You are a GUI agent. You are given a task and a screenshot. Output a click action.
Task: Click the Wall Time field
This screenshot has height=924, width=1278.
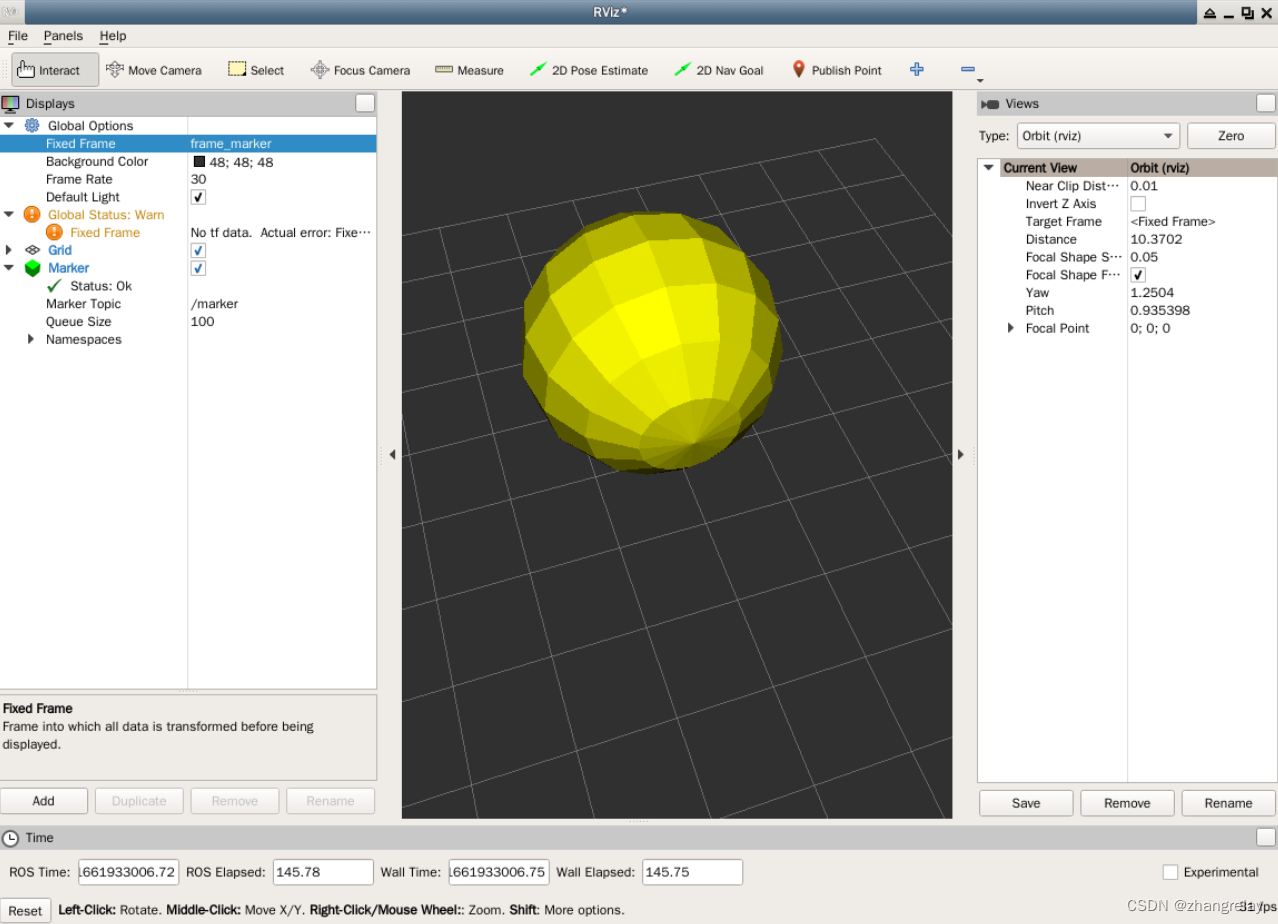point(499,872)
